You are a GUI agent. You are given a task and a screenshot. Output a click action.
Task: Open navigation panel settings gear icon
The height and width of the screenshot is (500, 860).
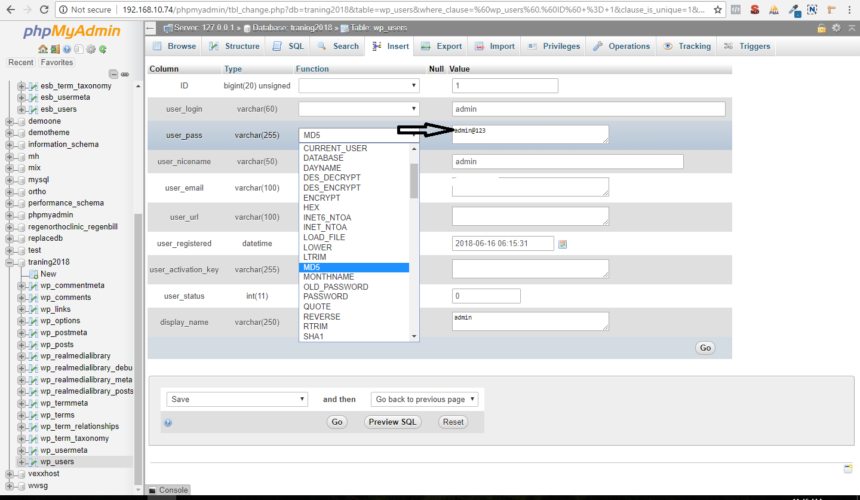90,49
